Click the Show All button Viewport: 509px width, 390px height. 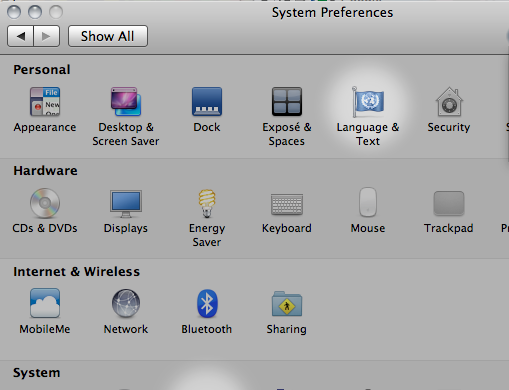[x=108, y=36]
